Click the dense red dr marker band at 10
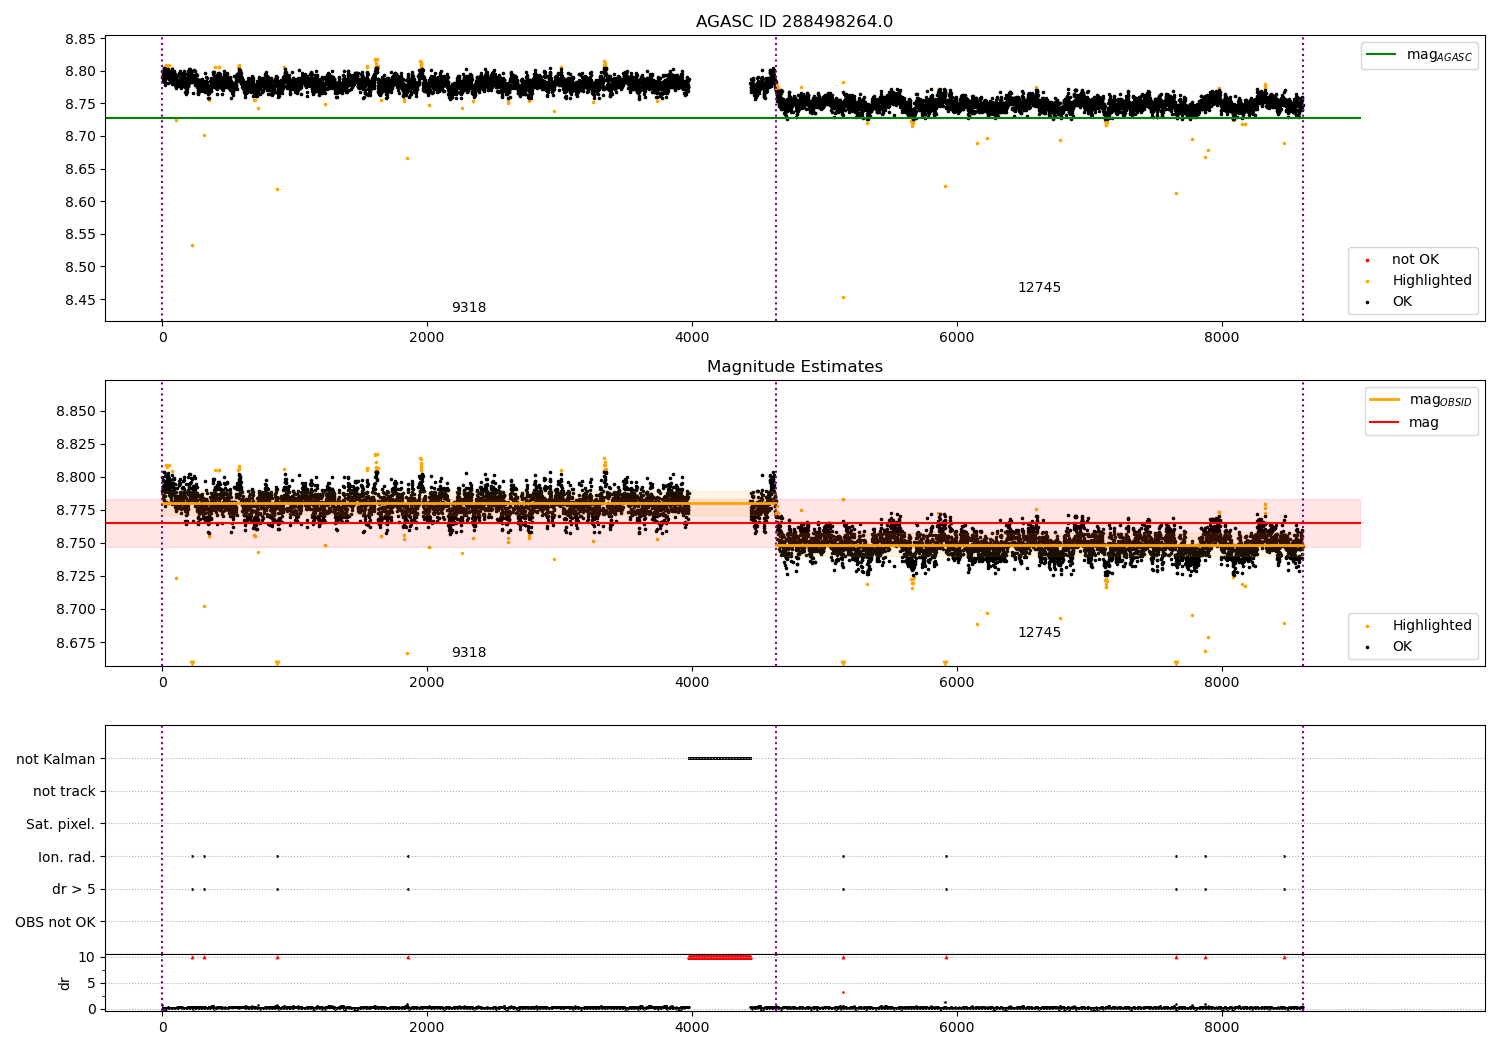The width and height of the screenshot is (1500, 1050). tap(719, 957)
